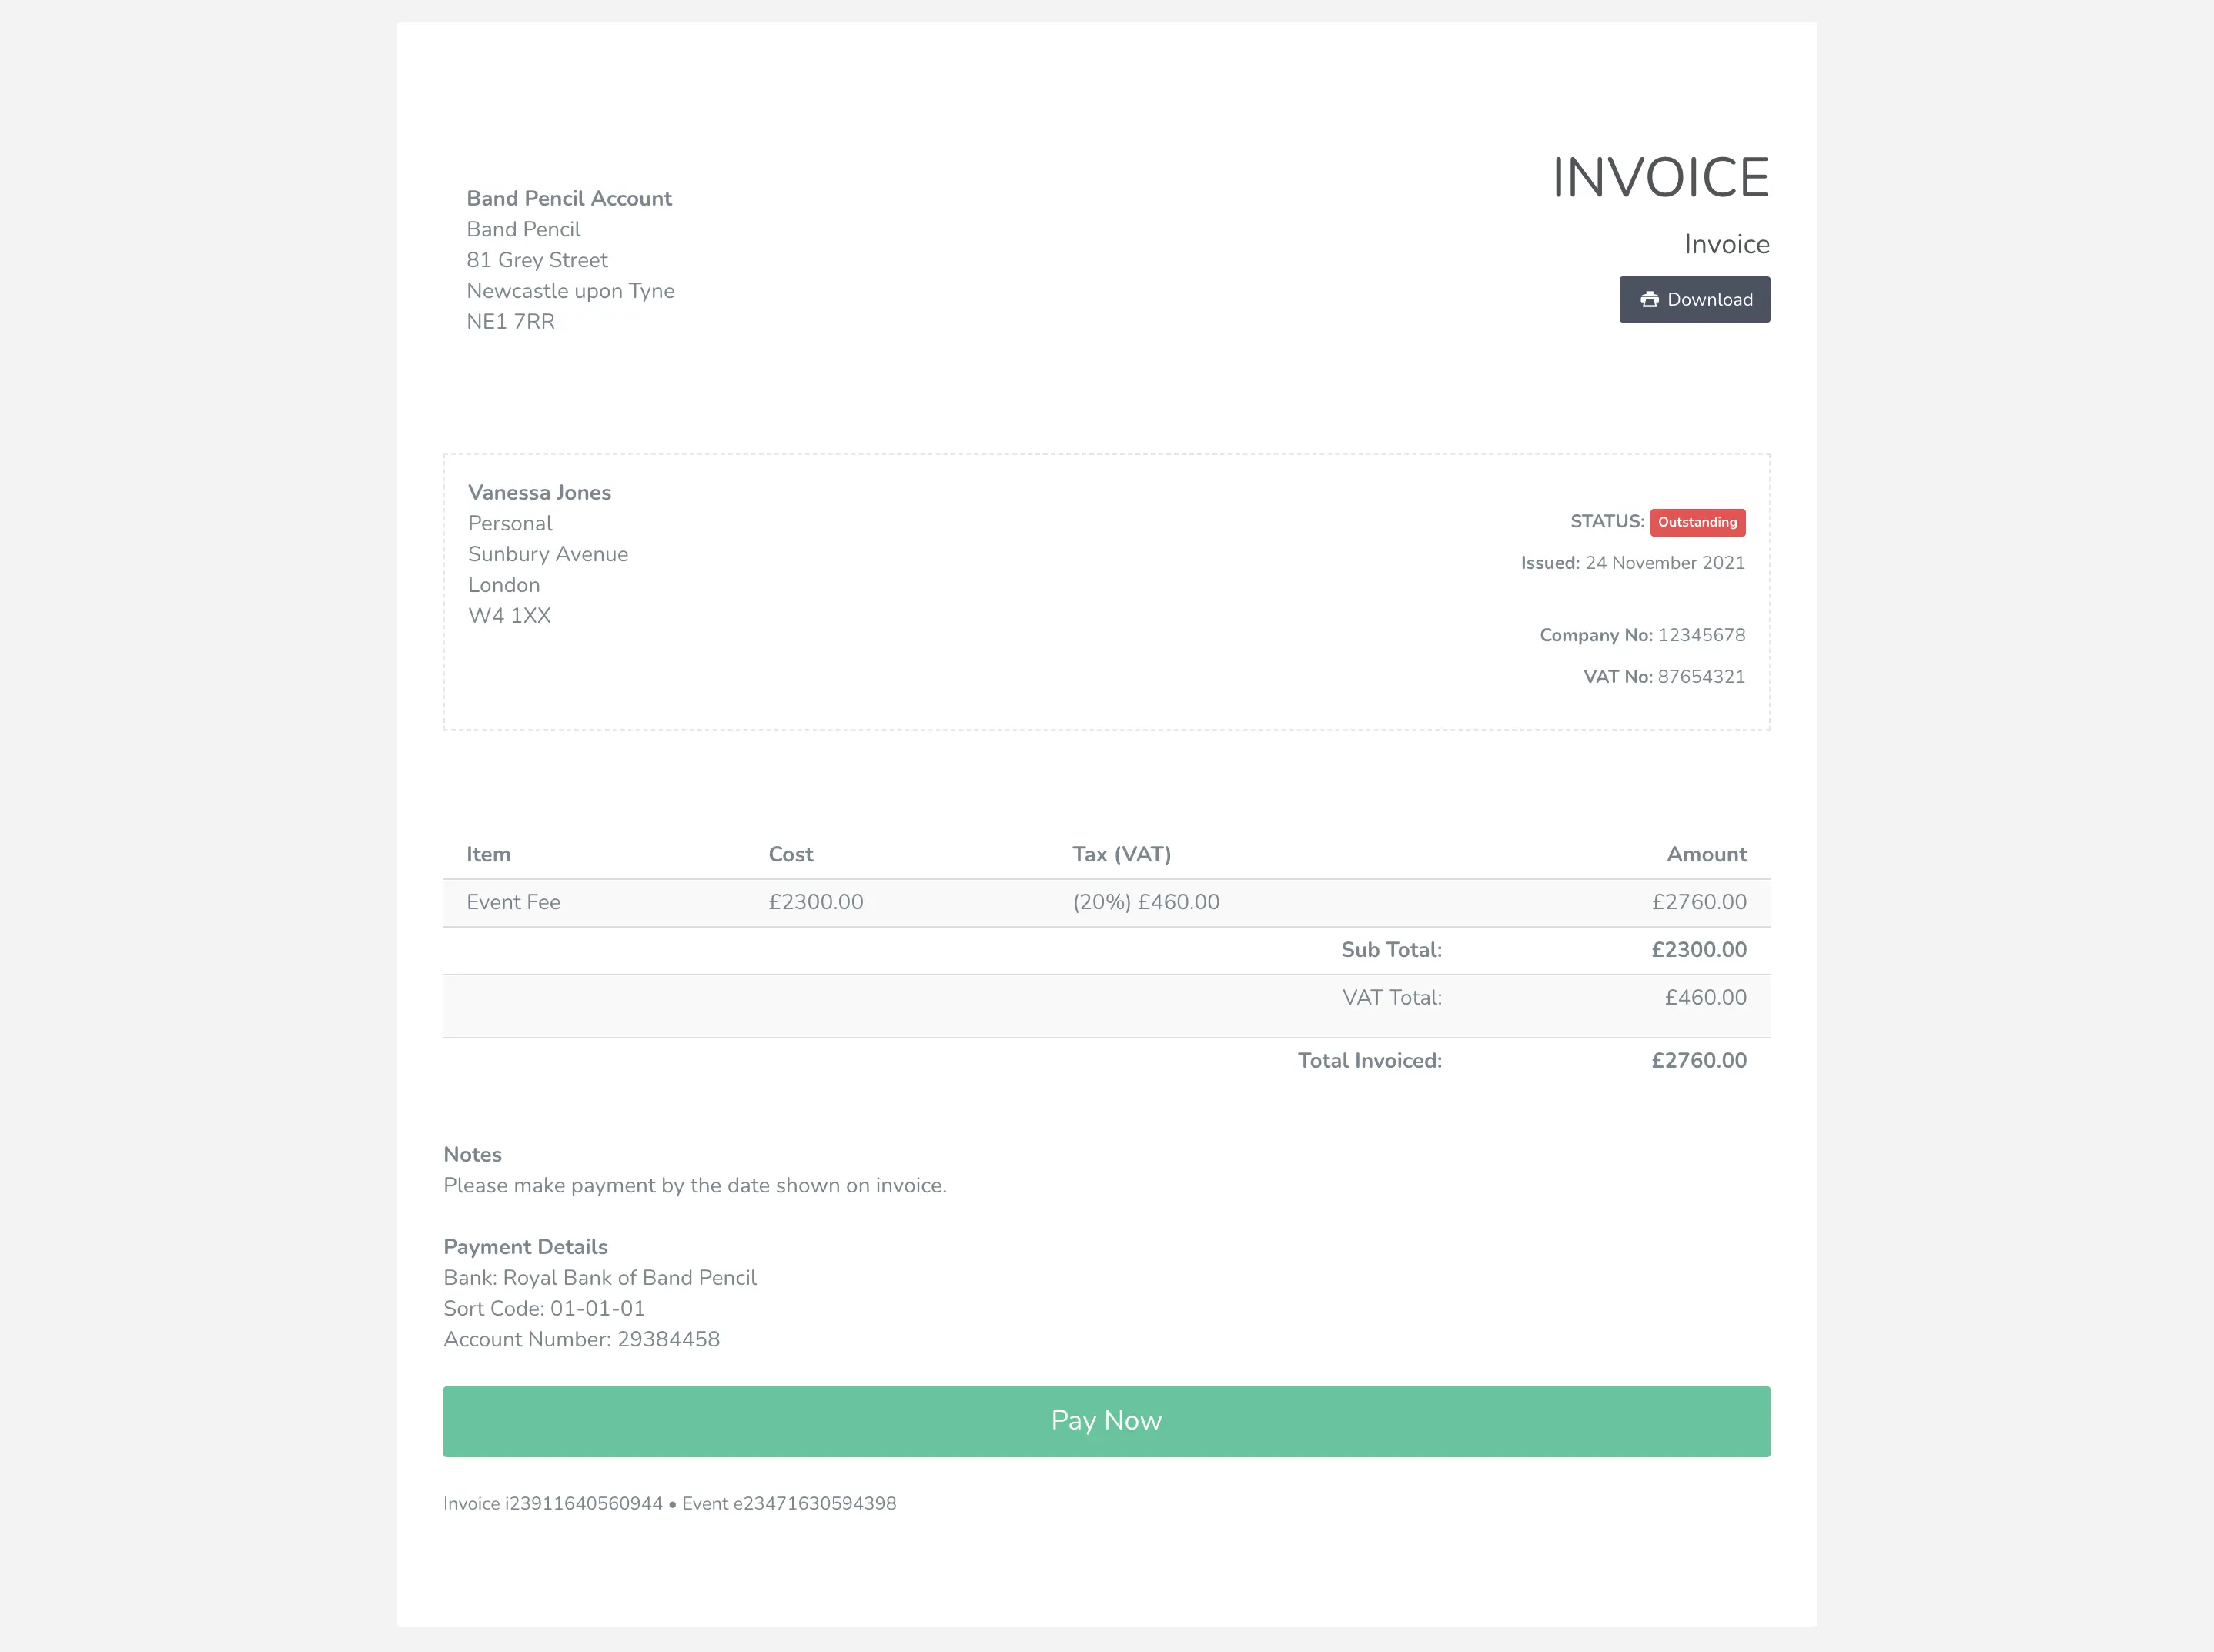Click the 'Band Pencil Account' sender name
The image size is (2214, 1652).
click(x=569, y=198)
